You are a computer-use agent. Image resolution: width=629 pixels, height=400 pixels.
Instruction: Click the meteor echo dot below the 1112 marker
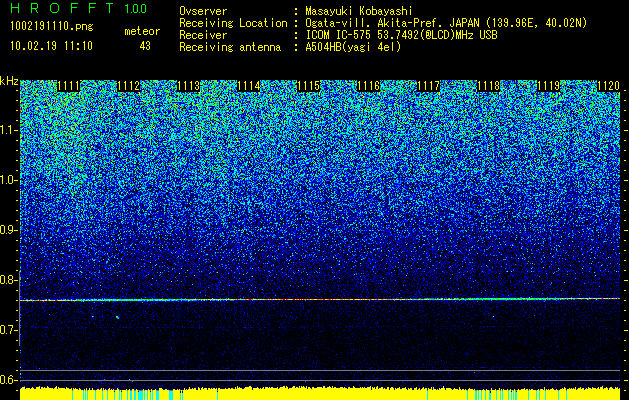(x=118, y=317)
